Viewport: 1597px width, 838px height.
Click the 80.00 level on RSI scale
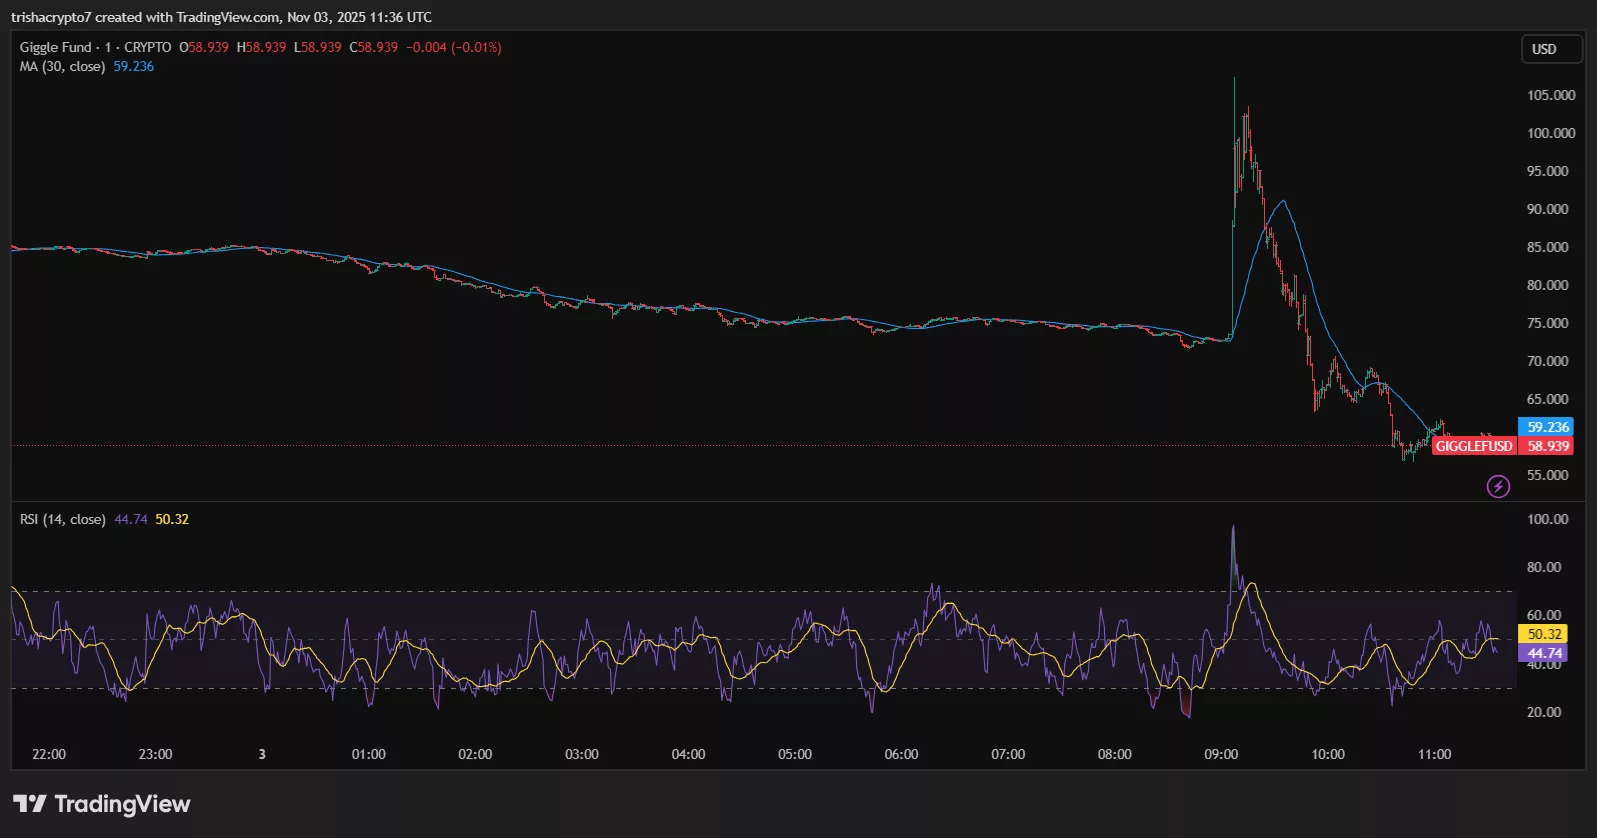click(x=1544, y=567)
